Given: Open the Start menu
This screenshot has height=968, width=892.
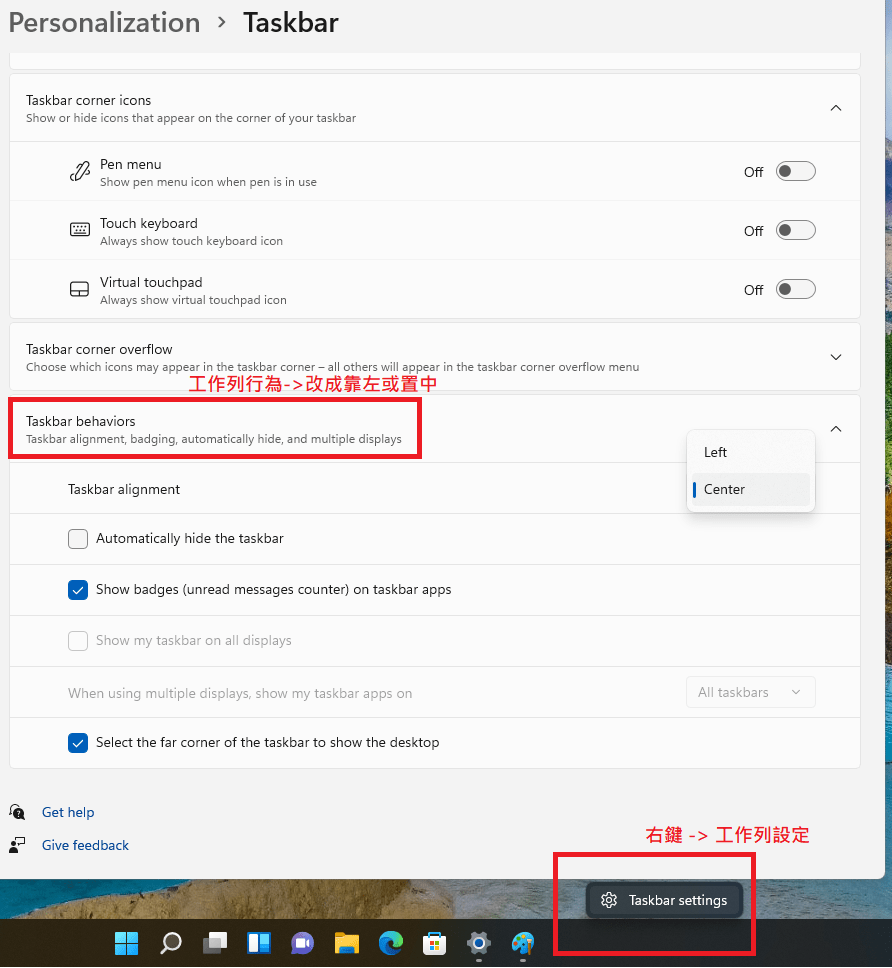Looking at the screenshot, I should [x=126, y=942].
